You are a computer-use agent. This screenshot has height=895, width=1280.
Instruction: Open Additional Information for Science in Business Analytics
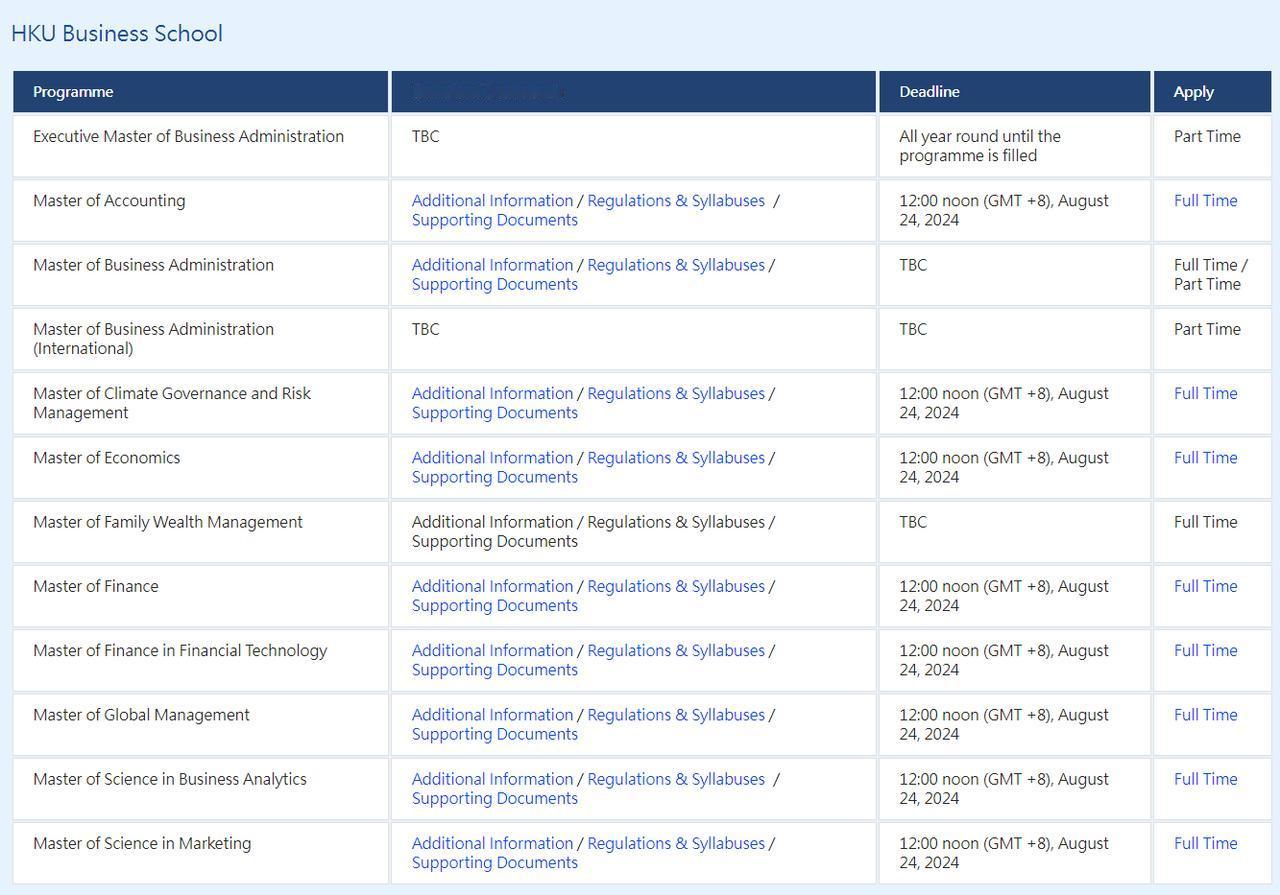point(492,780)
